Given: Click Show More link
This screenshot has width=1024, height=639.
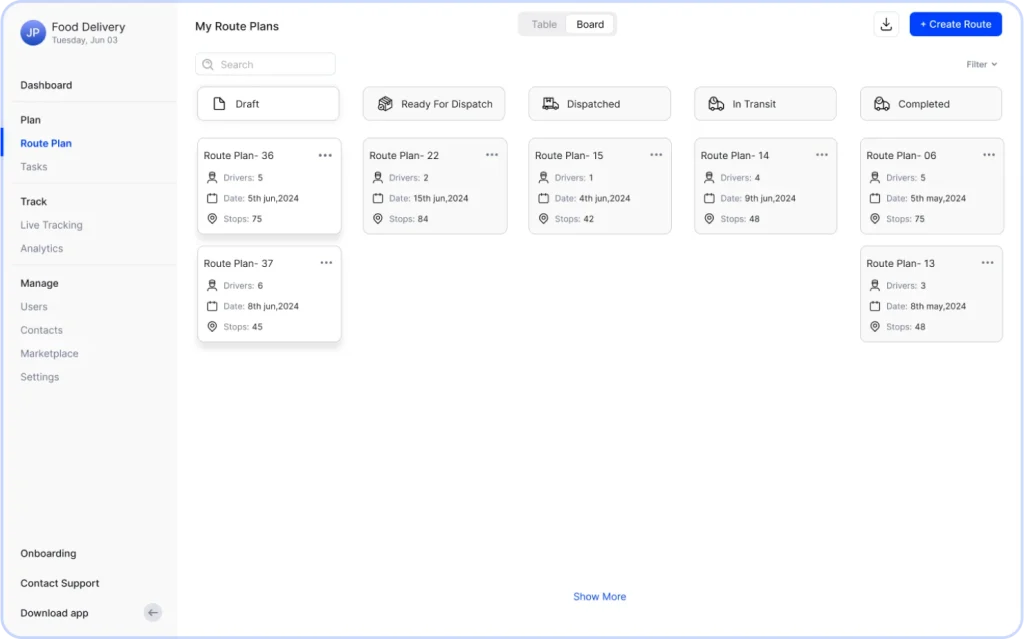Looking at the screenshot, I should pos(600,597).
